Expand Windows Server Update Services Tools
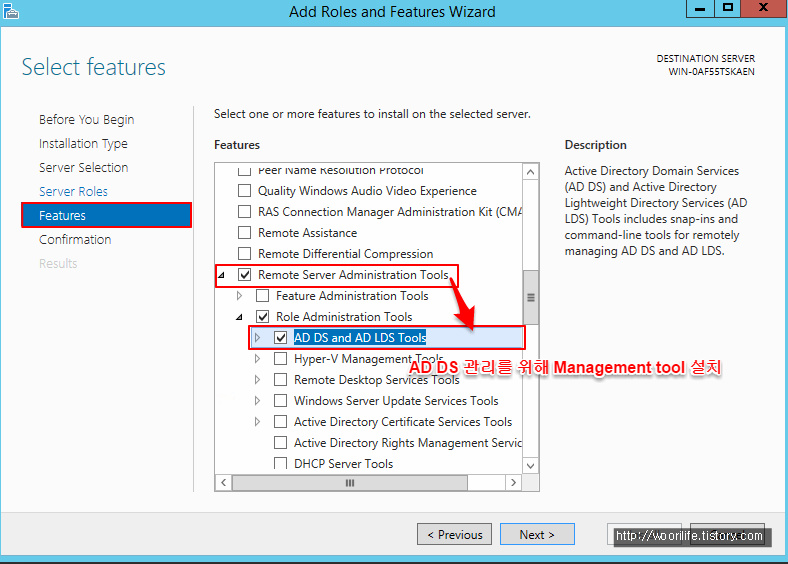This screenshot has width=788, height=564. pos(257,401)
